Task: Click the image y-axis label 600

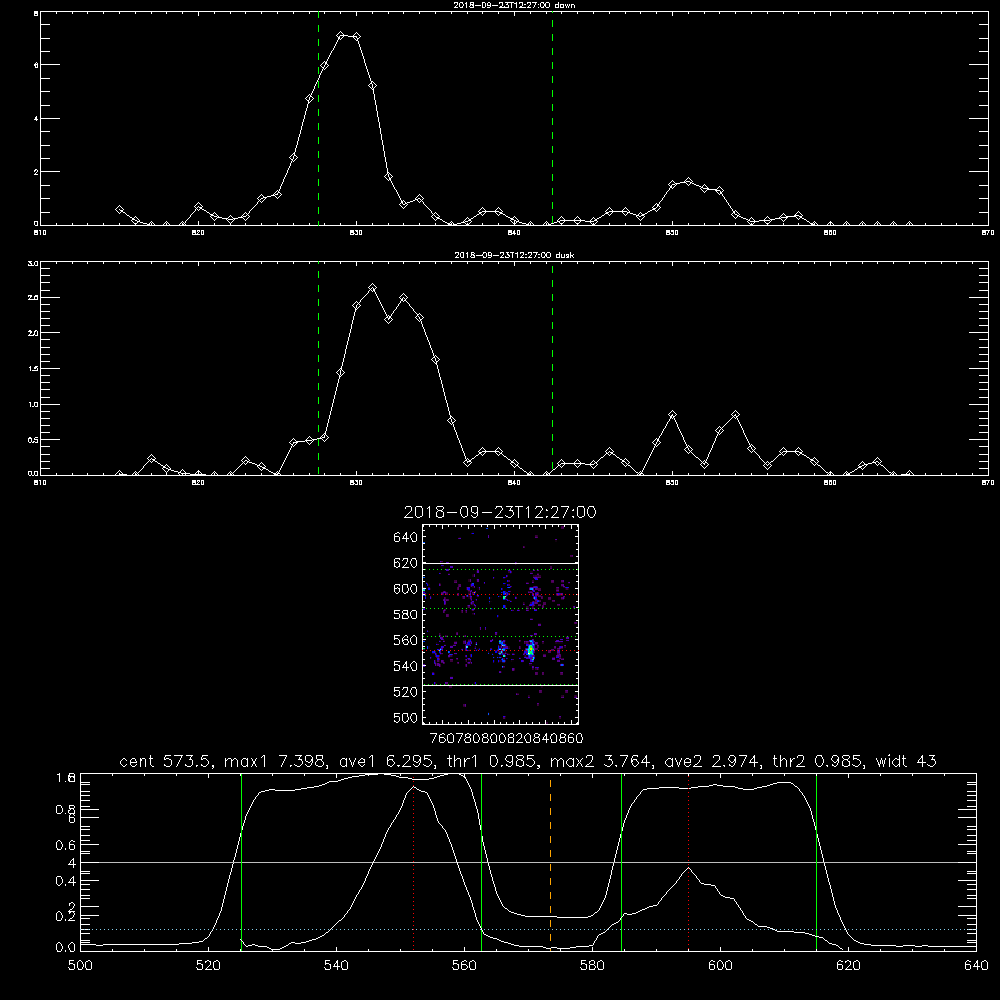Action: [x=406, y=589]
